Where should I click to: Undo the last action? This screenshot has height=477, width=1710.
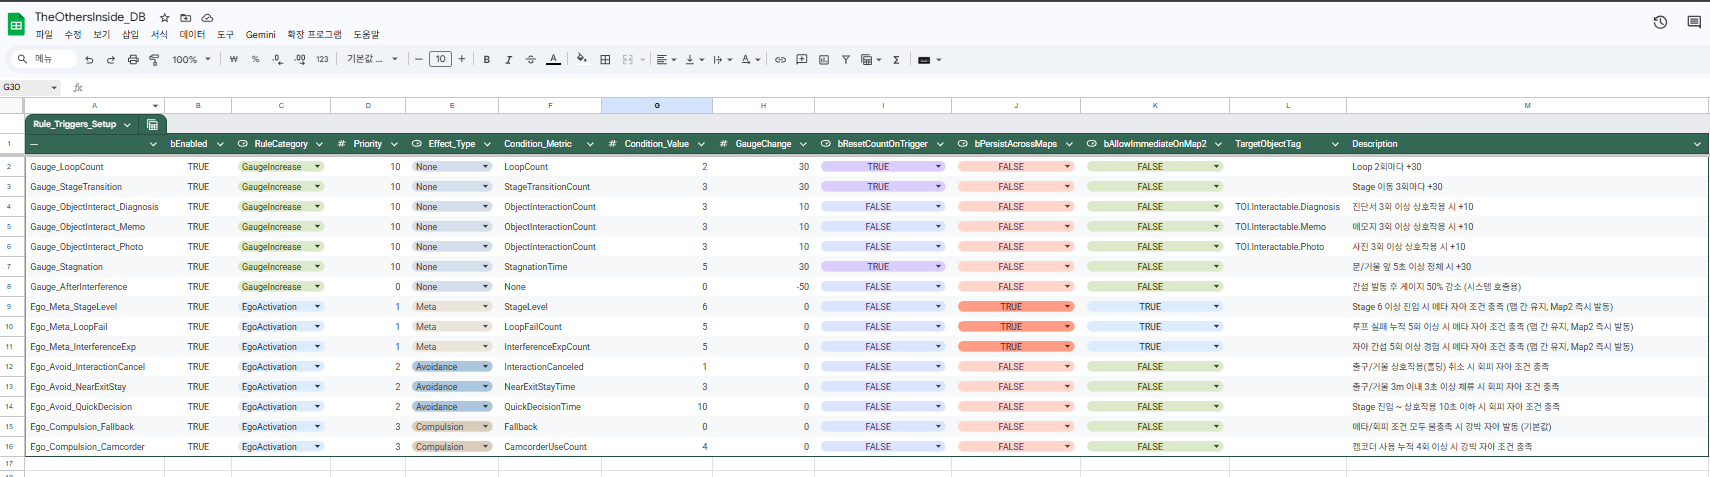pos(89,60)
